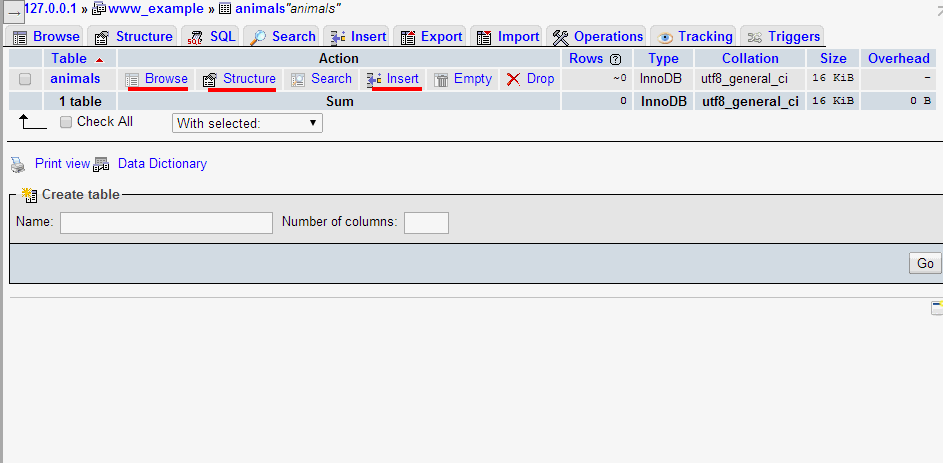Click the Operations tab tools icon
943x463 pixels.
(x=561, y=38)
